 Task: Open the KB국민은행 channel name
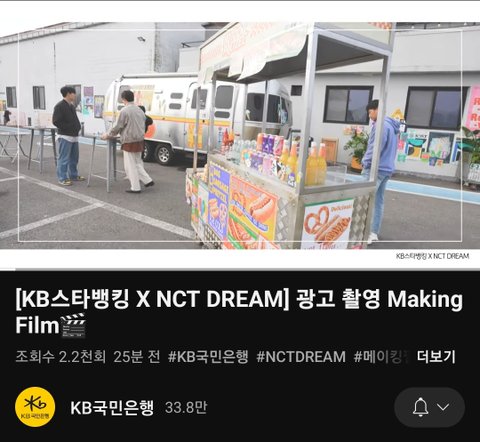112,407
